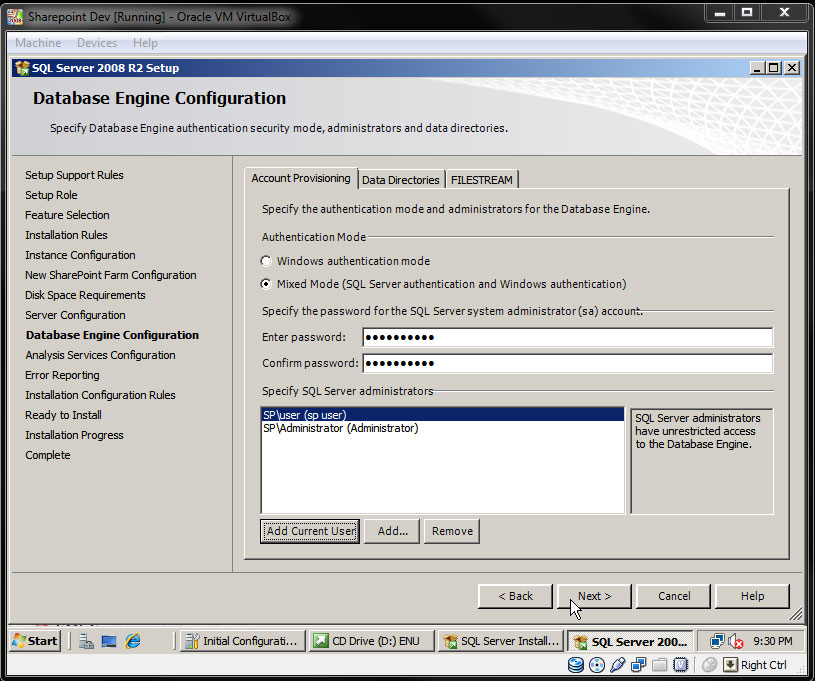Click Error Reporting step
The width and height of the screenshot is (815, 681).
(62, 375)
